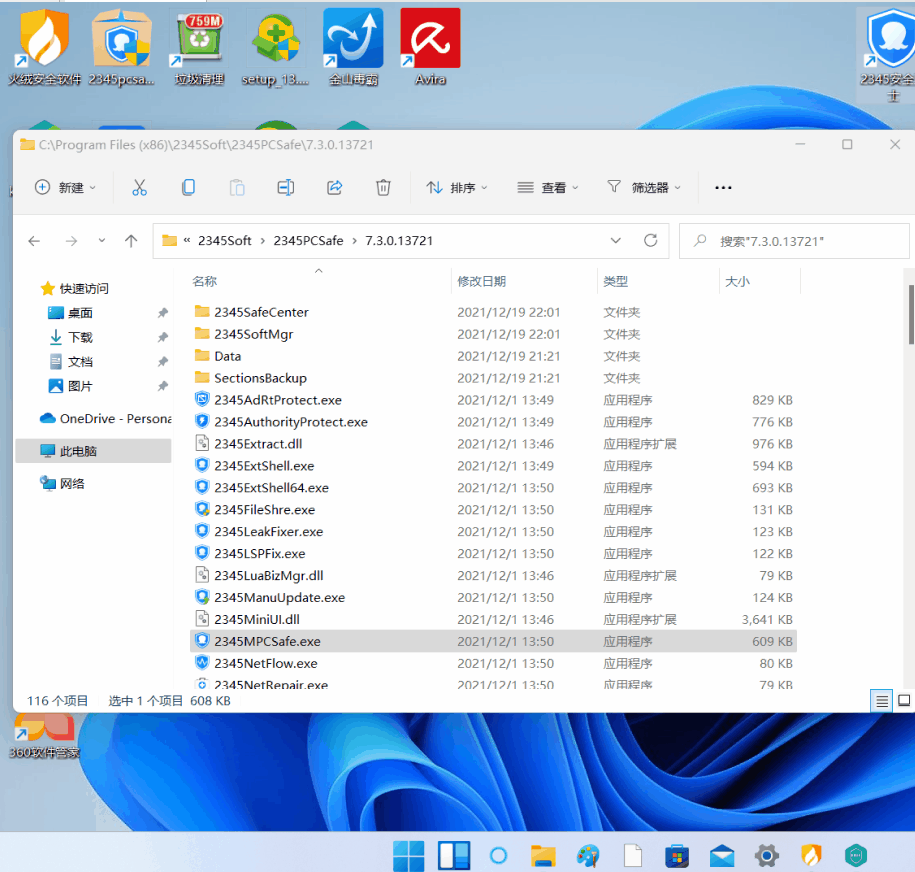Click the Rename icon in toolbar
The image size is (915, 872).
point(285,187)
